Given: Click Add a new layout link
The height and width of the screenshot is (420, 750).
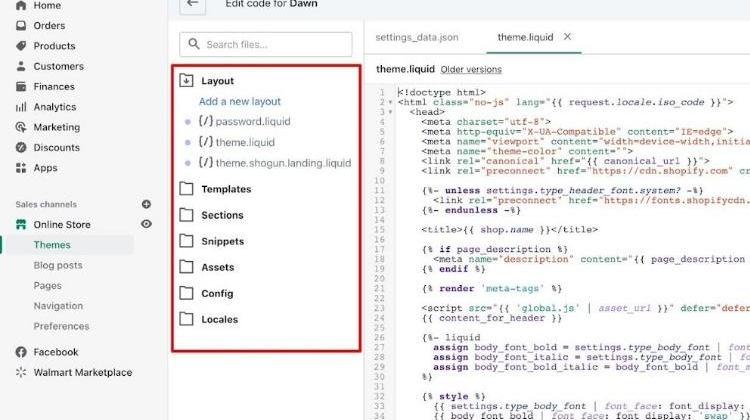Looking at the screenshot, I should (240, 101).
